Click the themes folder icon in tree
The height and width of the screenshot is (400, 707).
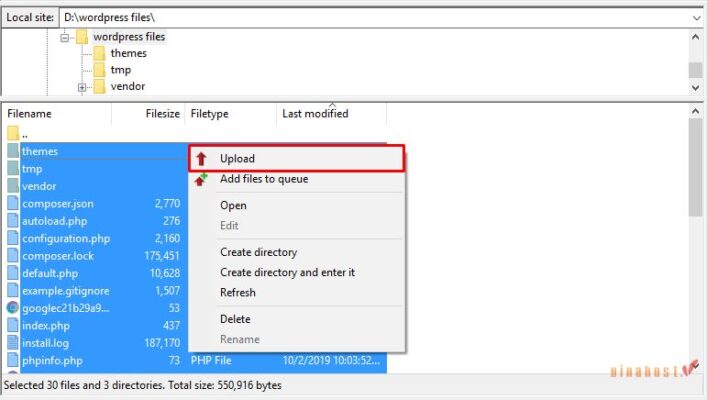99,53
